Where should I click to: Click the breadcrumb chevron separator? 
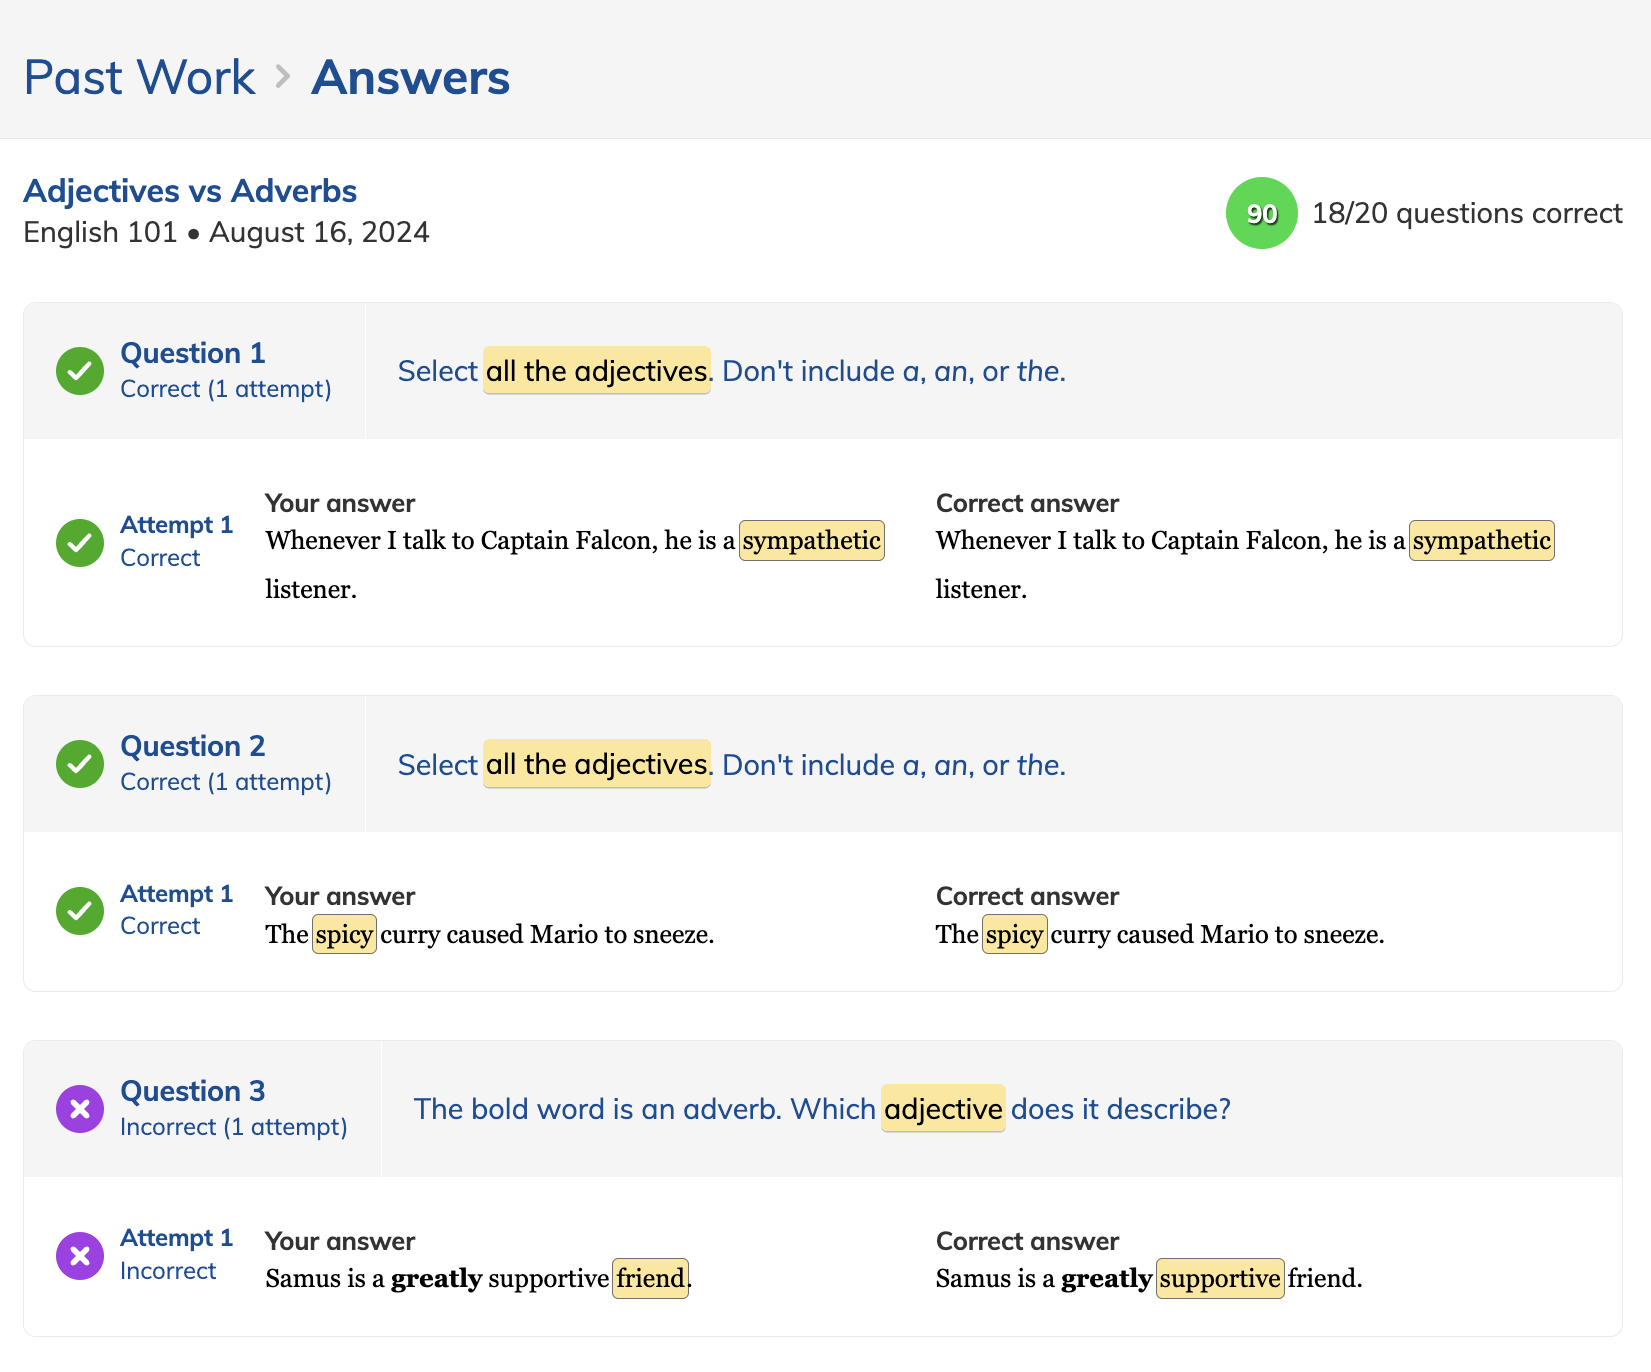(283, 77)
